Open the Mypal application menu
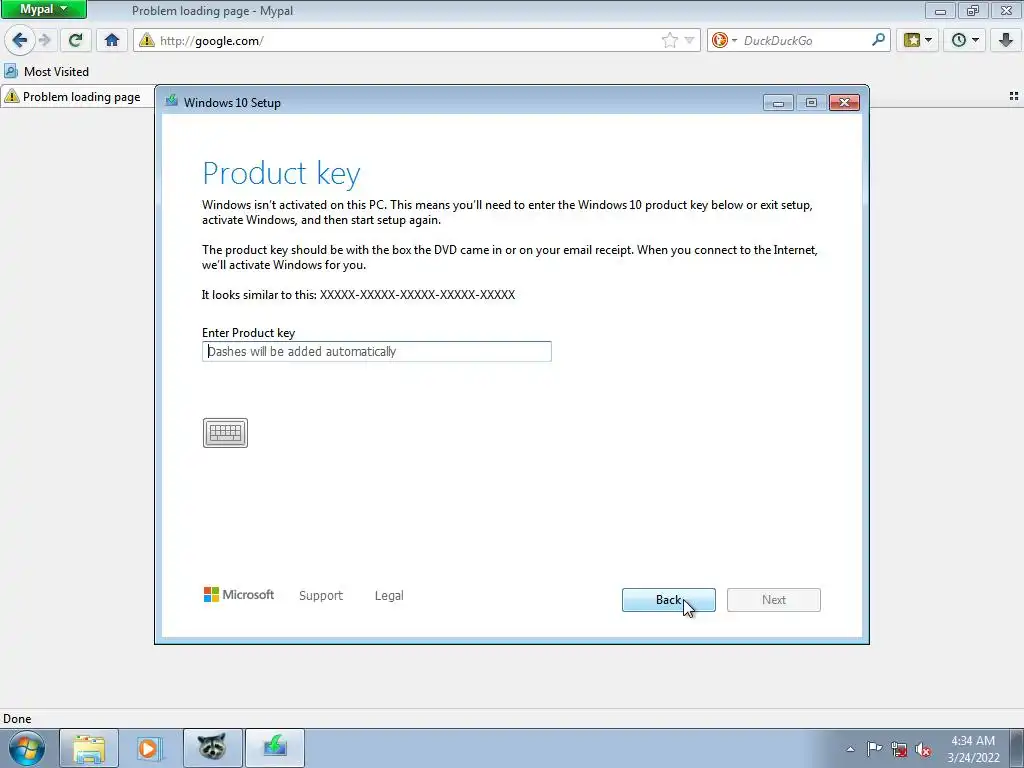This screenshot has height=768, width=1024. point(44,9)
